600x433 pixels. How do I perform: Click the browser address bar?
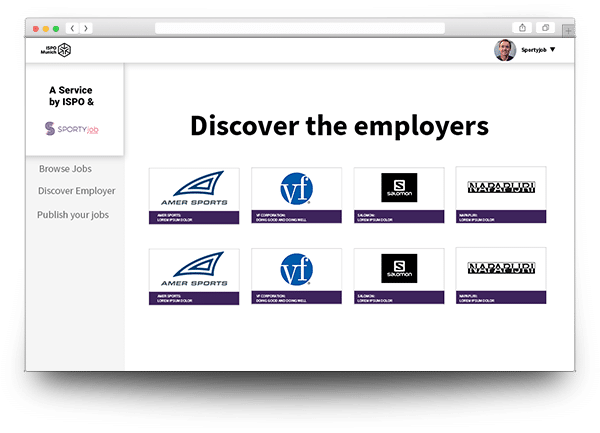(300, 28)
